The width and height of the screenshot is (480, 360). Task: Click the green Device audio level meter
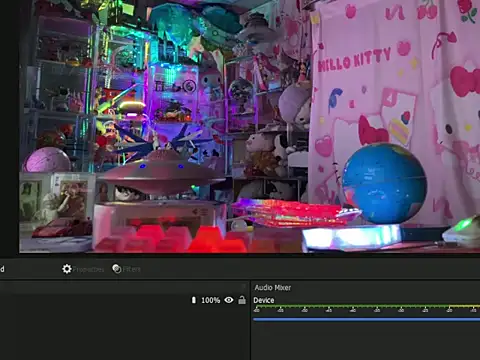[367, 306]
